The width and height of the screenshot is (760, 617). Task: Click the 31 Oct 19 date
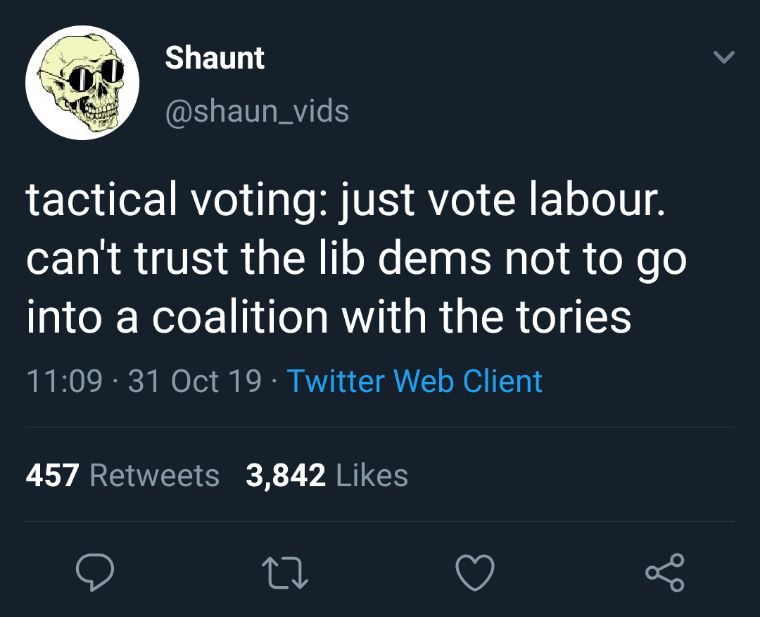point(197,381)
